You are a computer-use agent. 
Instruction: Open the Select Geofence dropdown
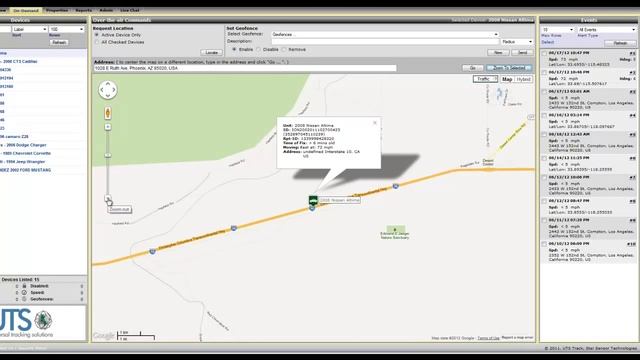tap(385, 35)
